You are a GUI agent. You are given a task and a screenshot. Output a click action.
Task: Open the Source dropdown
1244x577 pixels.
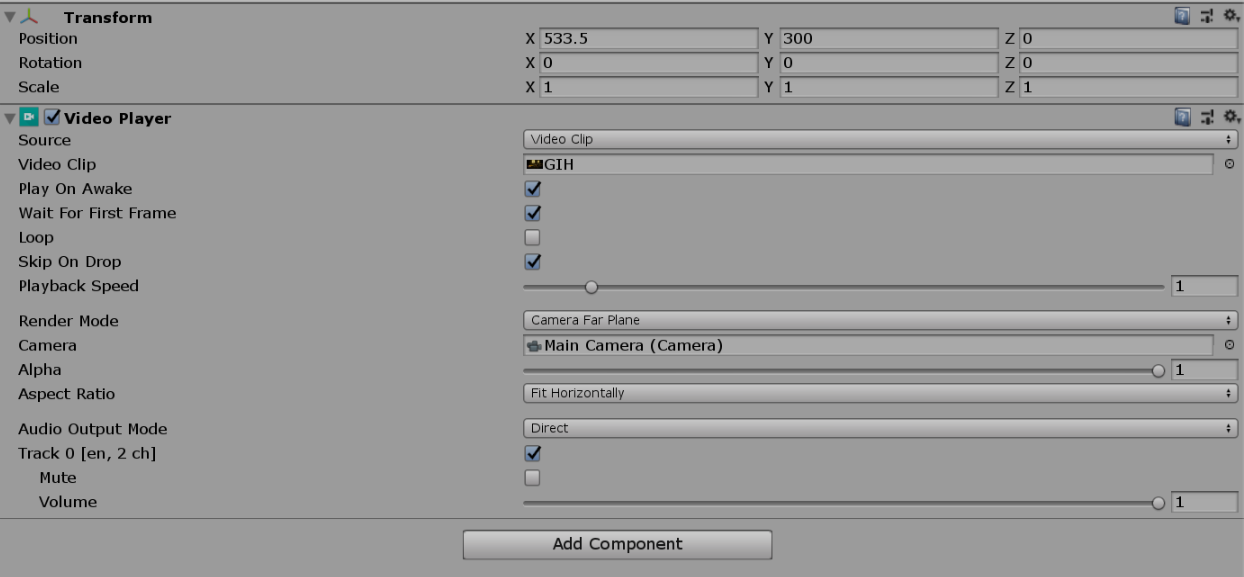point(880,140)
